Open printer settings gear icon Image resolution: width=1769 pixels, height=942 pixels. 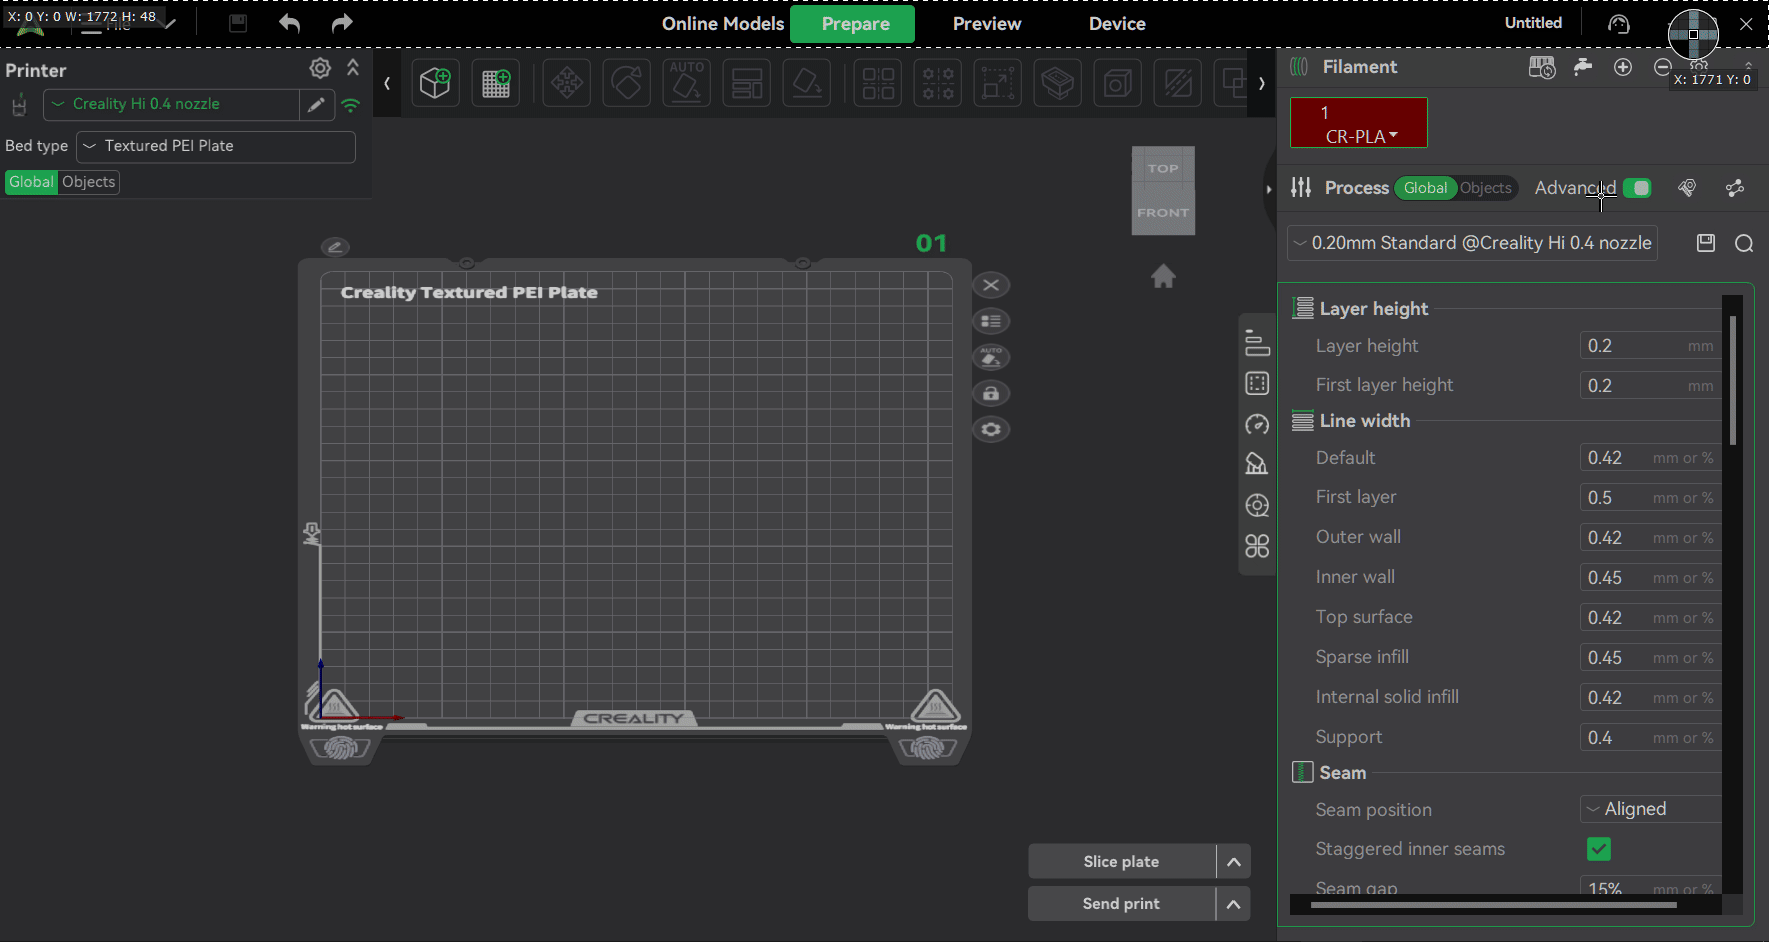tap(320, 68)
